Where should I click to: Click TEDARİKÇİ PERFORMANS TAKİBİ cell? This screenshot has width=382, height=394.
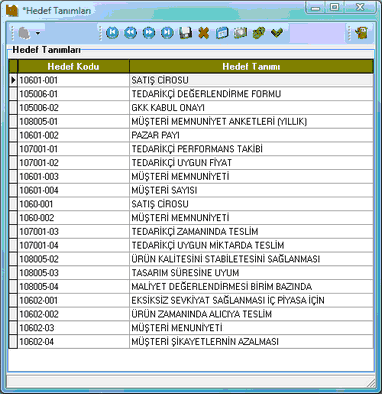(251, 149)
